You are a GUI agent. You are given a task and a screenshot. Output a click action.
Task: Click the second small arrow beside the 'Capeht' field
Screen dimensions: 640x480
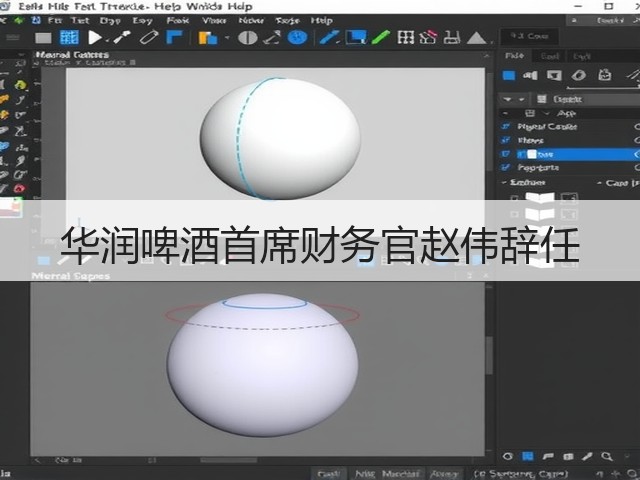point(521,99)
